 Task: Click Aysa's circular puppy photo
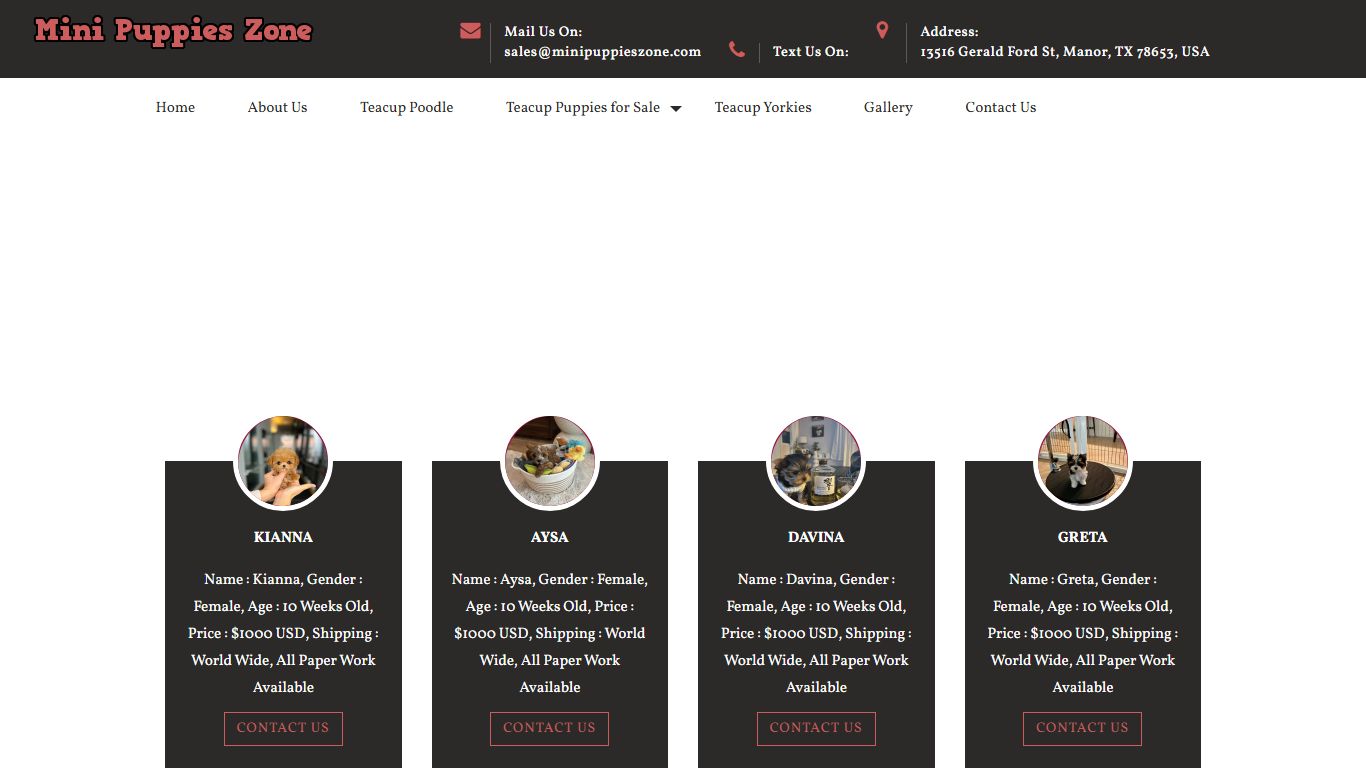click(x=550, y=461)
